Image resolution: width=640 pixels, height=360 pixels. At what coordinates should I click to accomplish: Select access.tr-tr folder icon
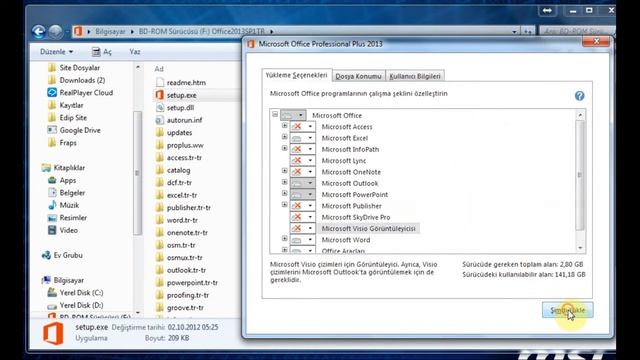(x=160, y=158)
